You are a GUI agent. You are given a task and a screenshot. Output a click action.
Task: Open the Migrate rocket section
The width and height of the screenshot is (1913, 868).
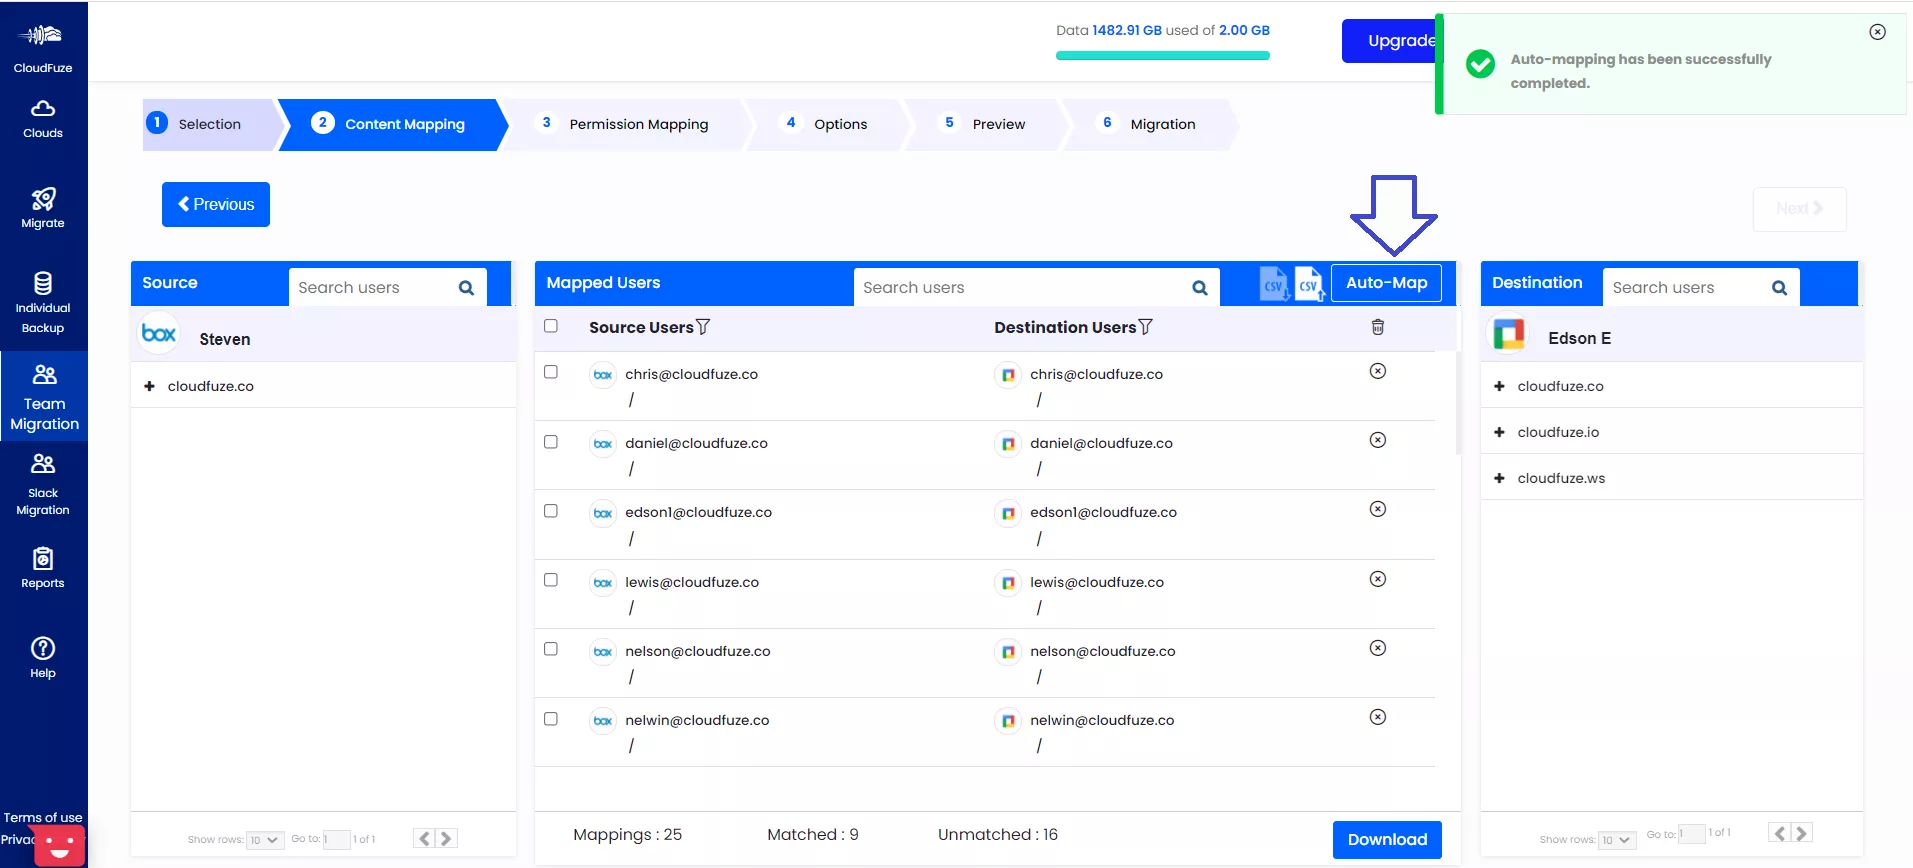[43, 208]
